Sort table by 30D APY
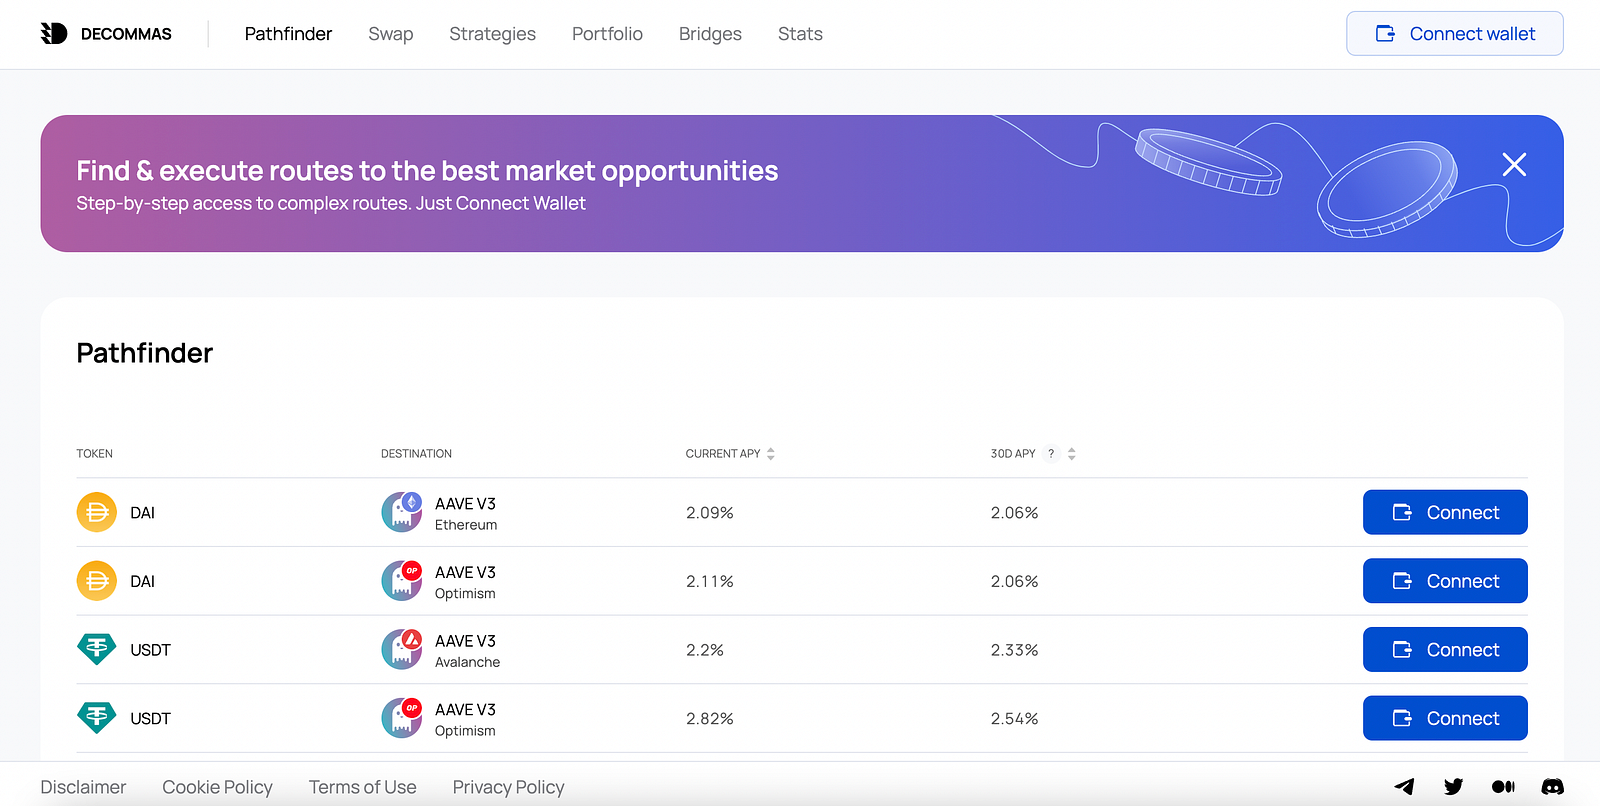Viewport: 1600px width, 806px height. tap(1072, 454)
